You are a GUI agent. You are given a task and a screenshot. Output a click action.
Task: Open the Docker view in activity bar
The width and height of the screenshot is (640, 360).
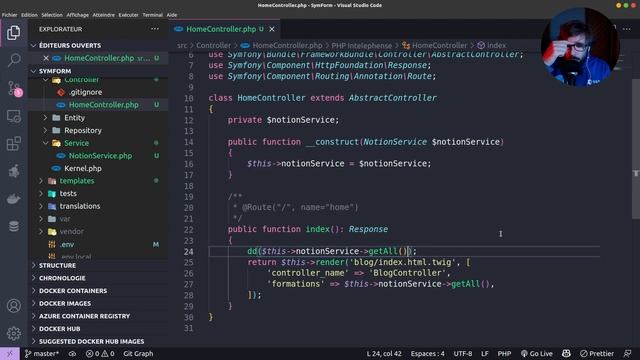(x=13, y=199)
